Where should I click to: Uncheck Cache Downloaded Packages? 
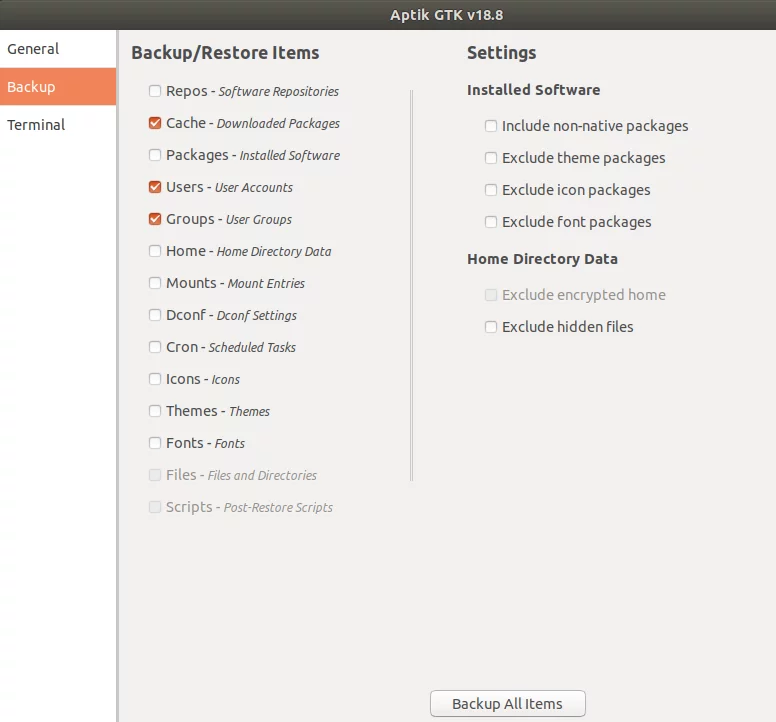[x=155, y=123]
